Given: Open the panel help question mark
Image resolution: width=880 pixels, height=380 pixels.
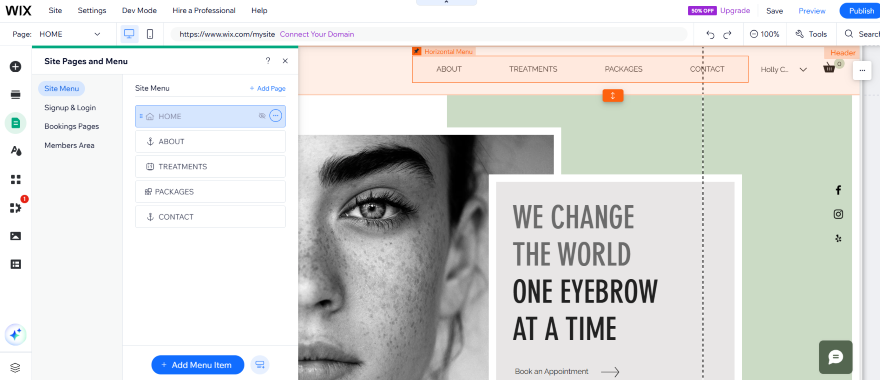Looking at the screenshot, I should 268,61.
